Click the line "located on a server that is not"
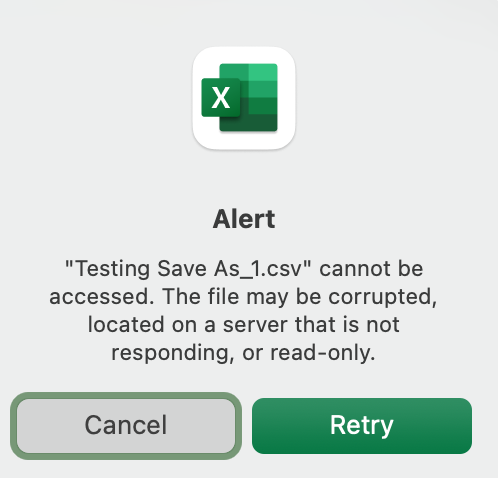 244,324
